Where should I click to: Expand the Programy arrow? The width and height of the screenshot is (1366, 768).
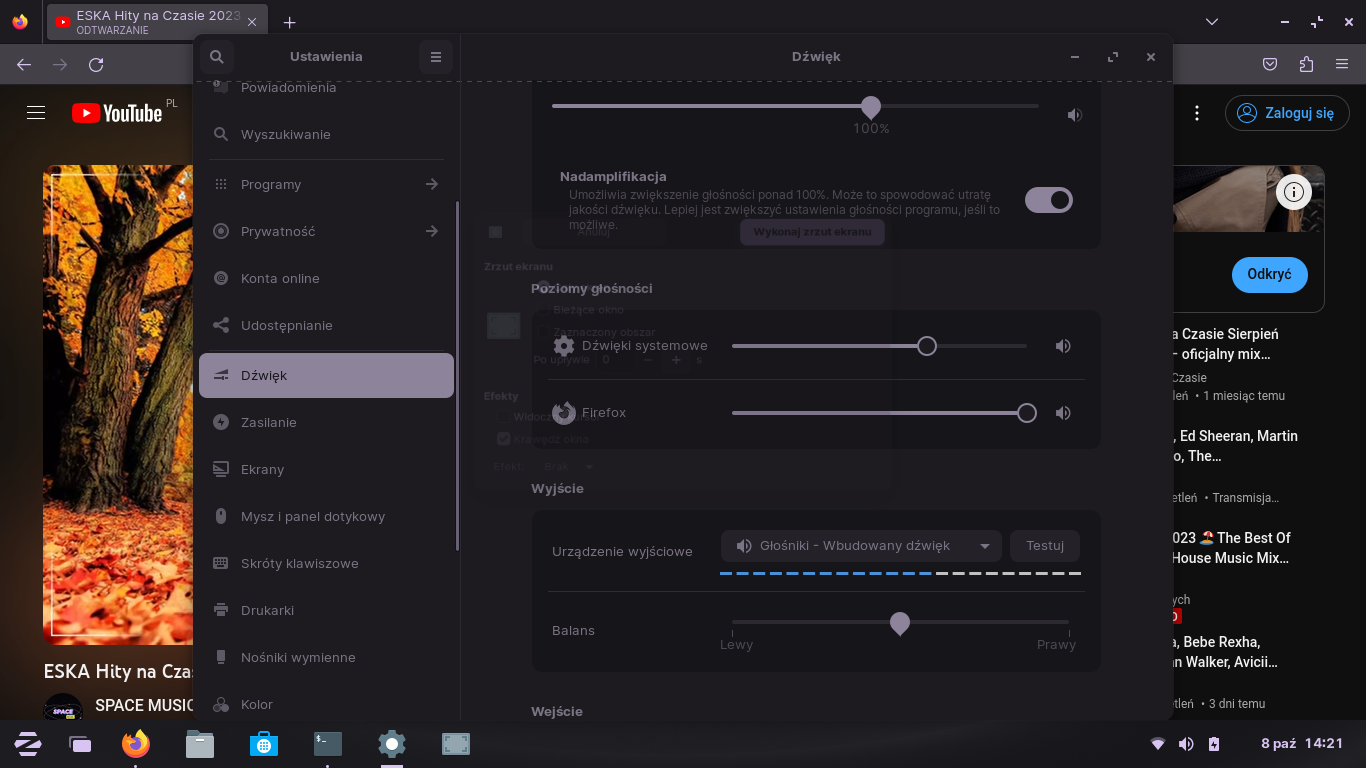432,185
